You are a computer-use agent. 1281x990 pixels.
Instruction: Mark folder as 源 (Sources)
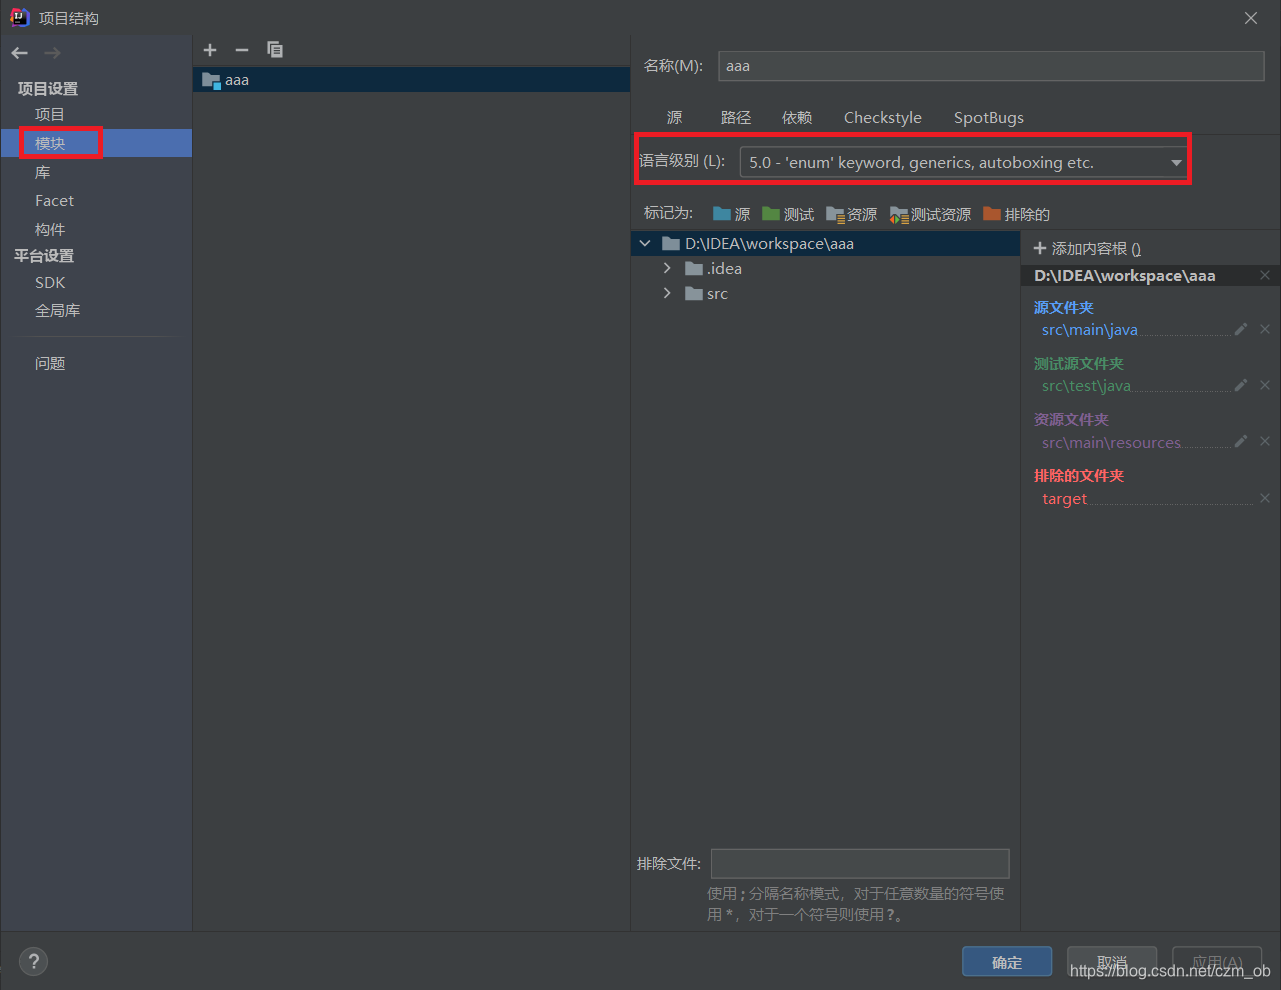click(x=731, y=214)
